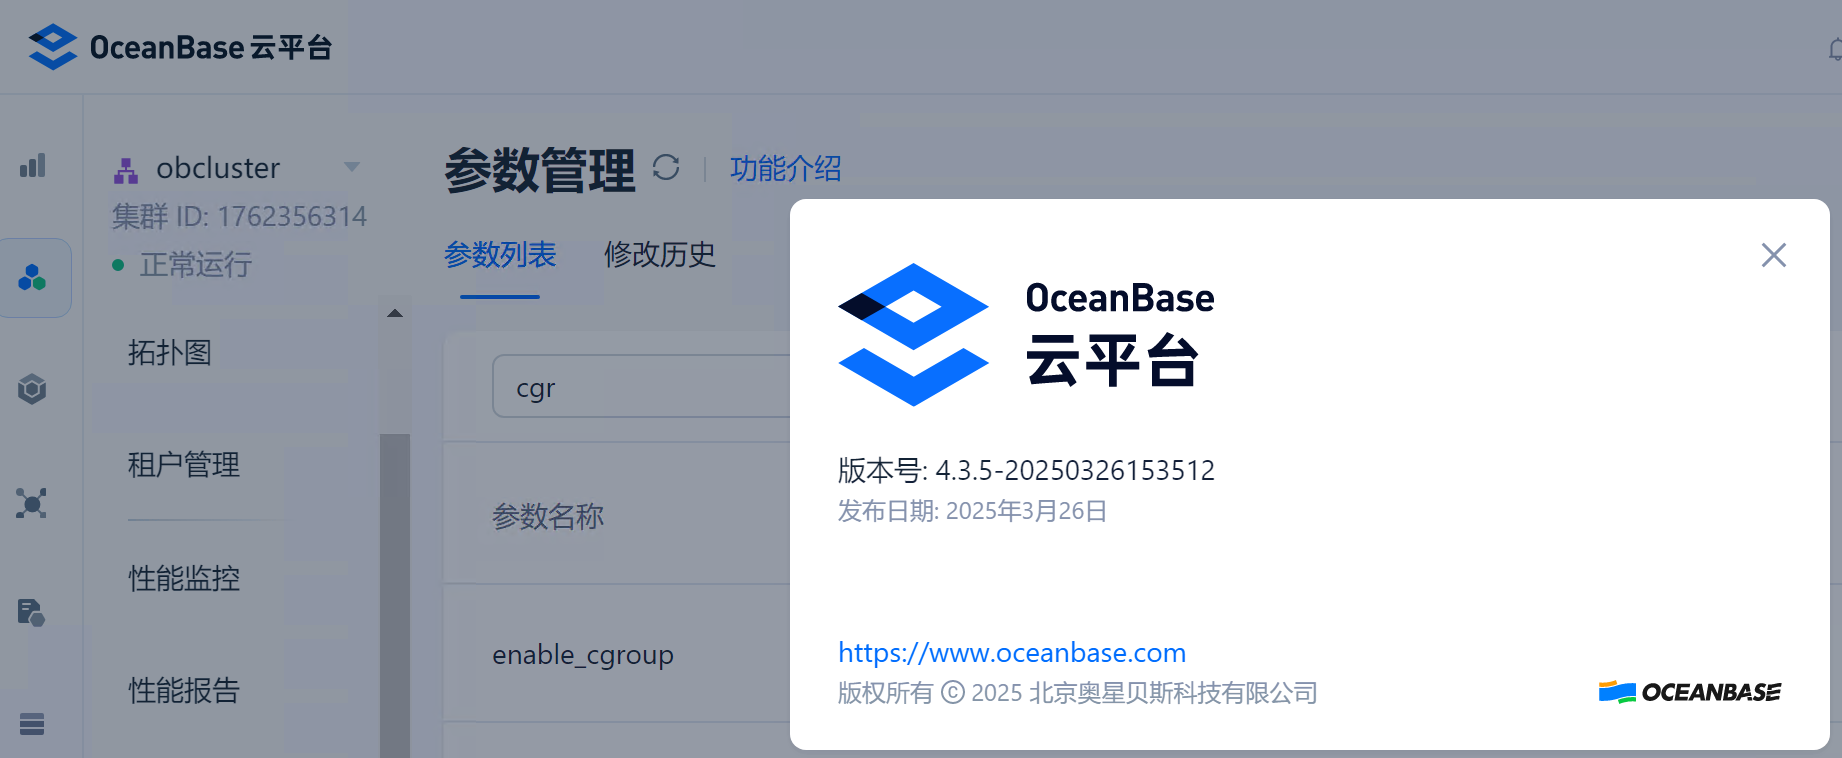Viewport: 1842px width, 758px height.
Task: Select the cluster icon in left sidebar
Action: pos(33,278)
